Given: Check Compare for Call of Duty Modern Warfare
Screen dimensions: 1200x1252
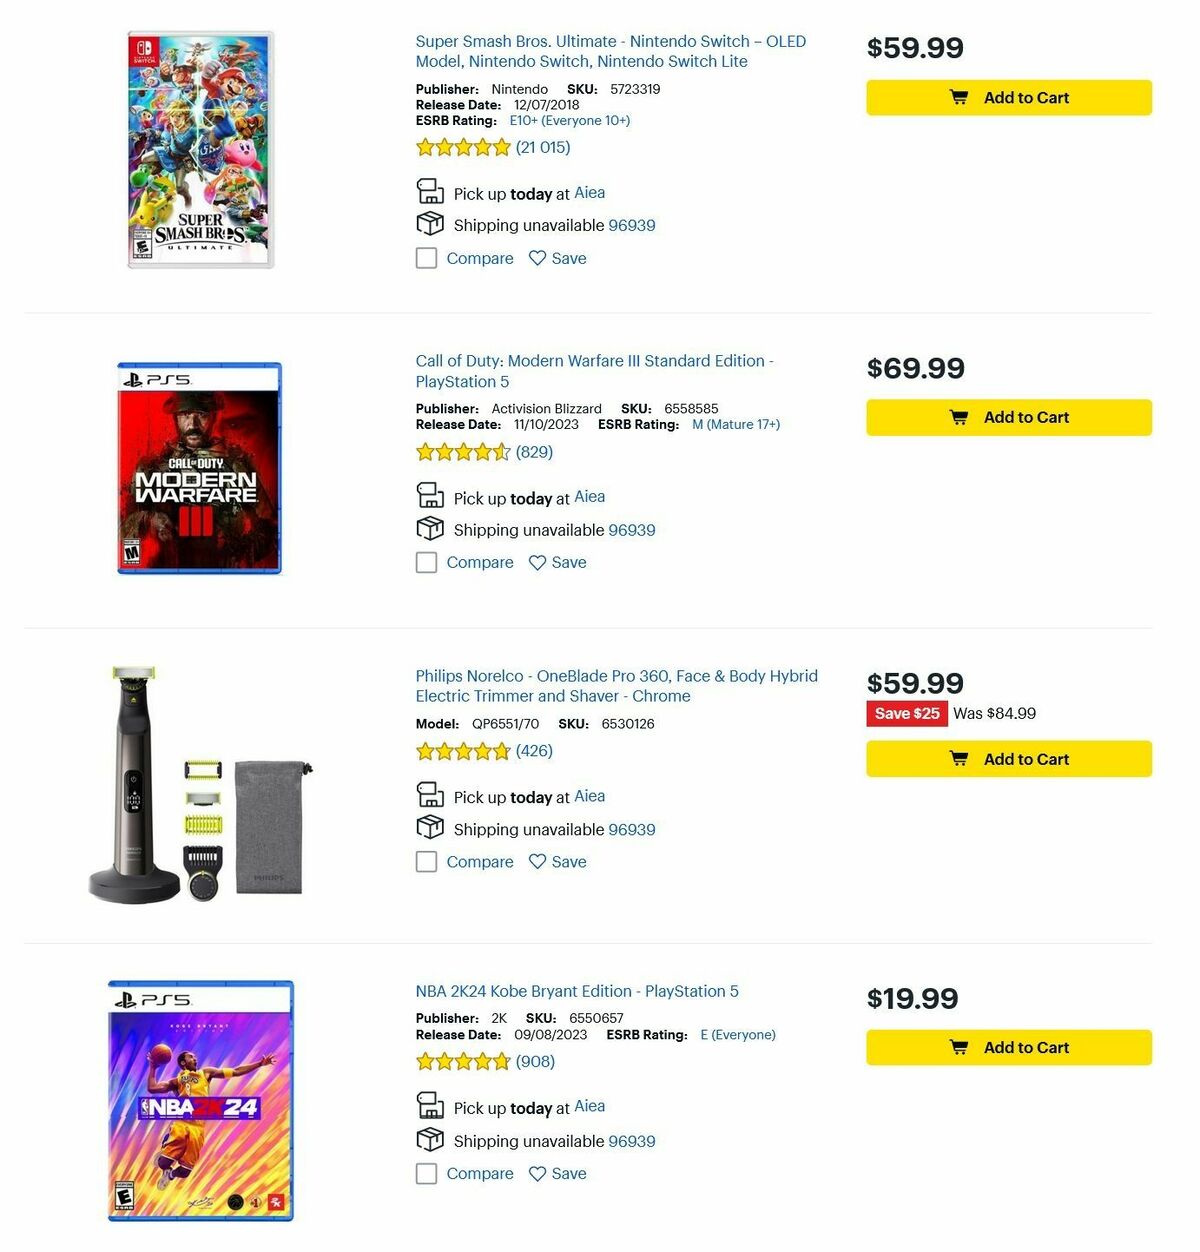Looking at the screenshot, I should coord(426,562).
